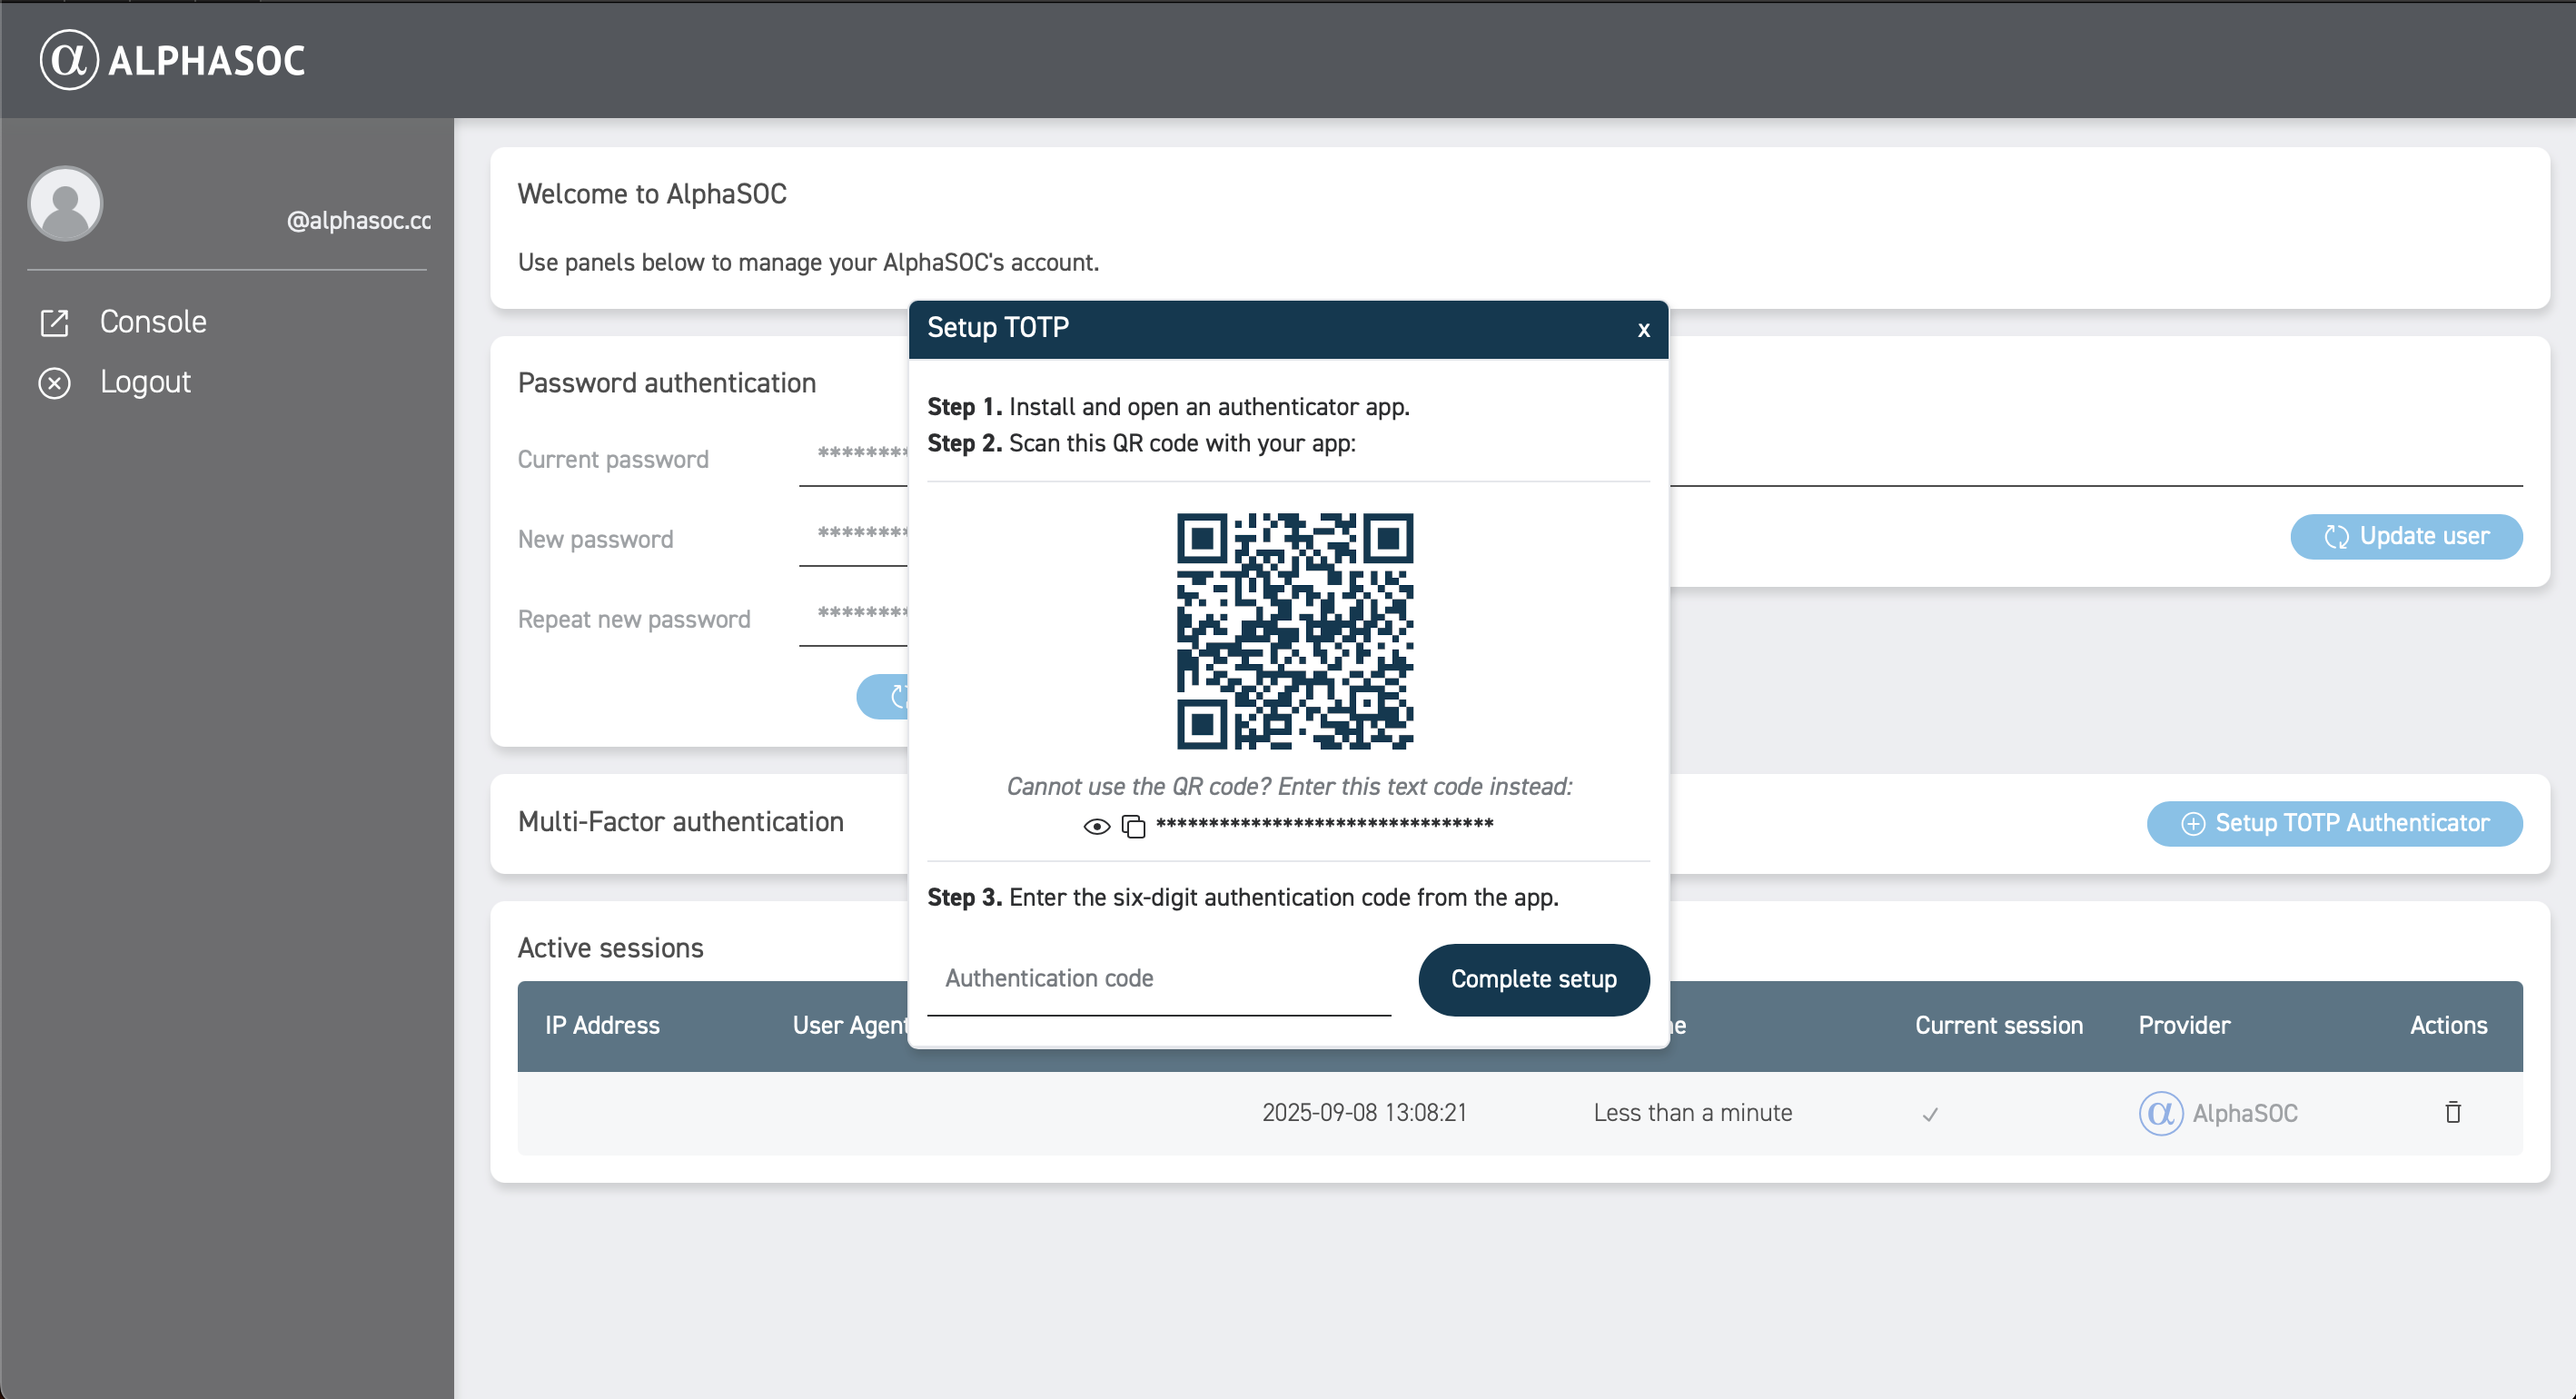2576x1399 pixels.
Task: Copy the TOTP secret with the copy icon
Action: 1133,826
